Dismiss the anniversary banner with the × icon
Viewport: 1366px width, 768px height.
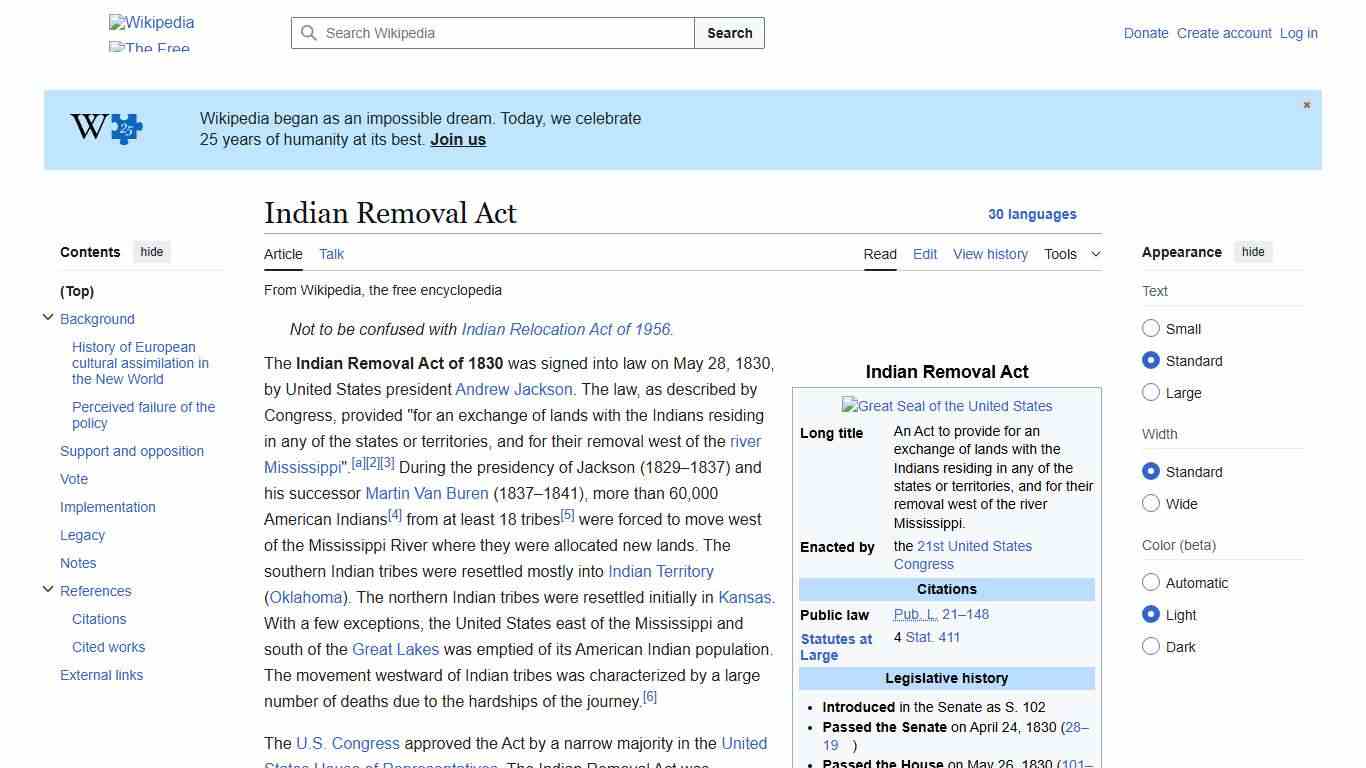[x=1306, y=104]
